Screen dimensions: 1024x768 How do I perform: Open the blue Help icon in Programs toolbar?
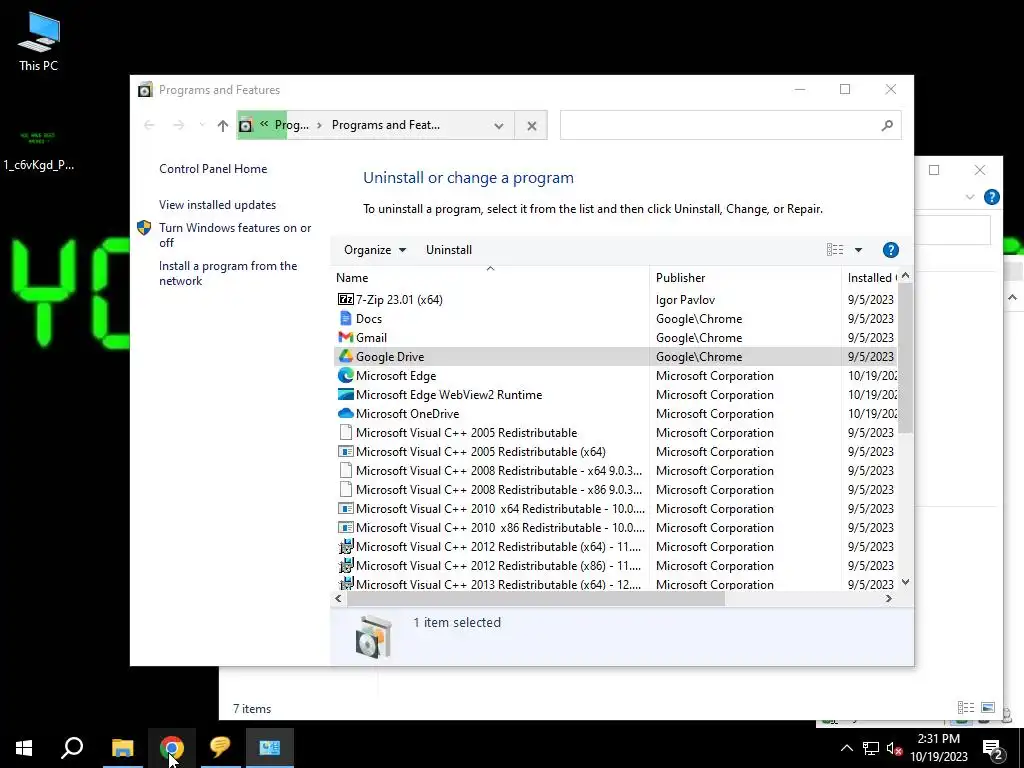890,249
